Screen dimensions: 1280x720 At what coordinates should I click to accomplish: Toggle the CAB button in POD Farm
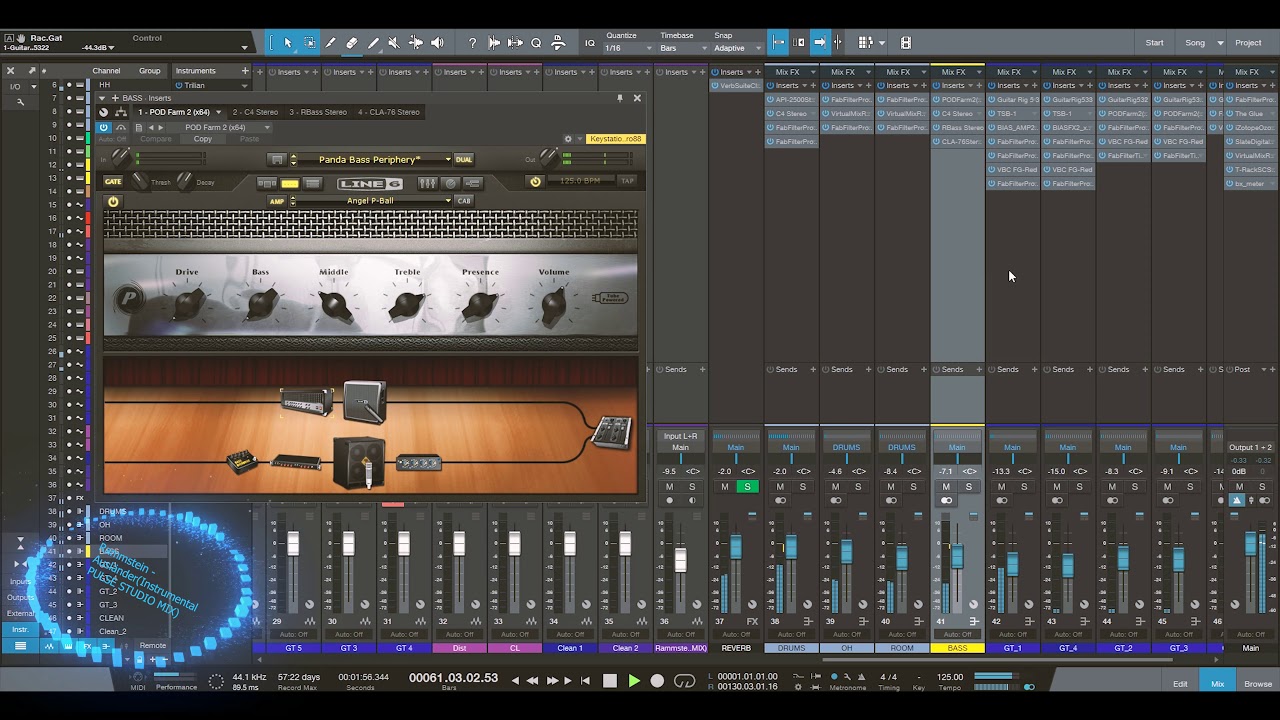pyautogui.click(x=464, y=201)
